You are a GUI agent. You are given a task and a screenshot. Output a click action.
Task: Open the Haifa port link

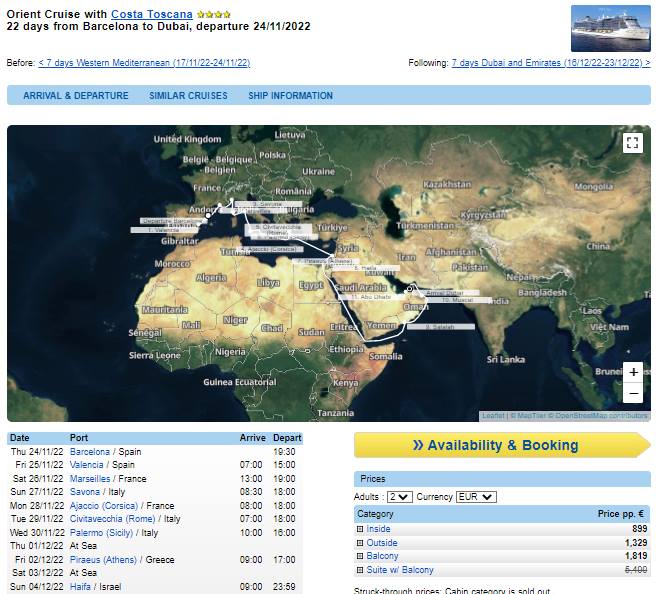point(80,586)
